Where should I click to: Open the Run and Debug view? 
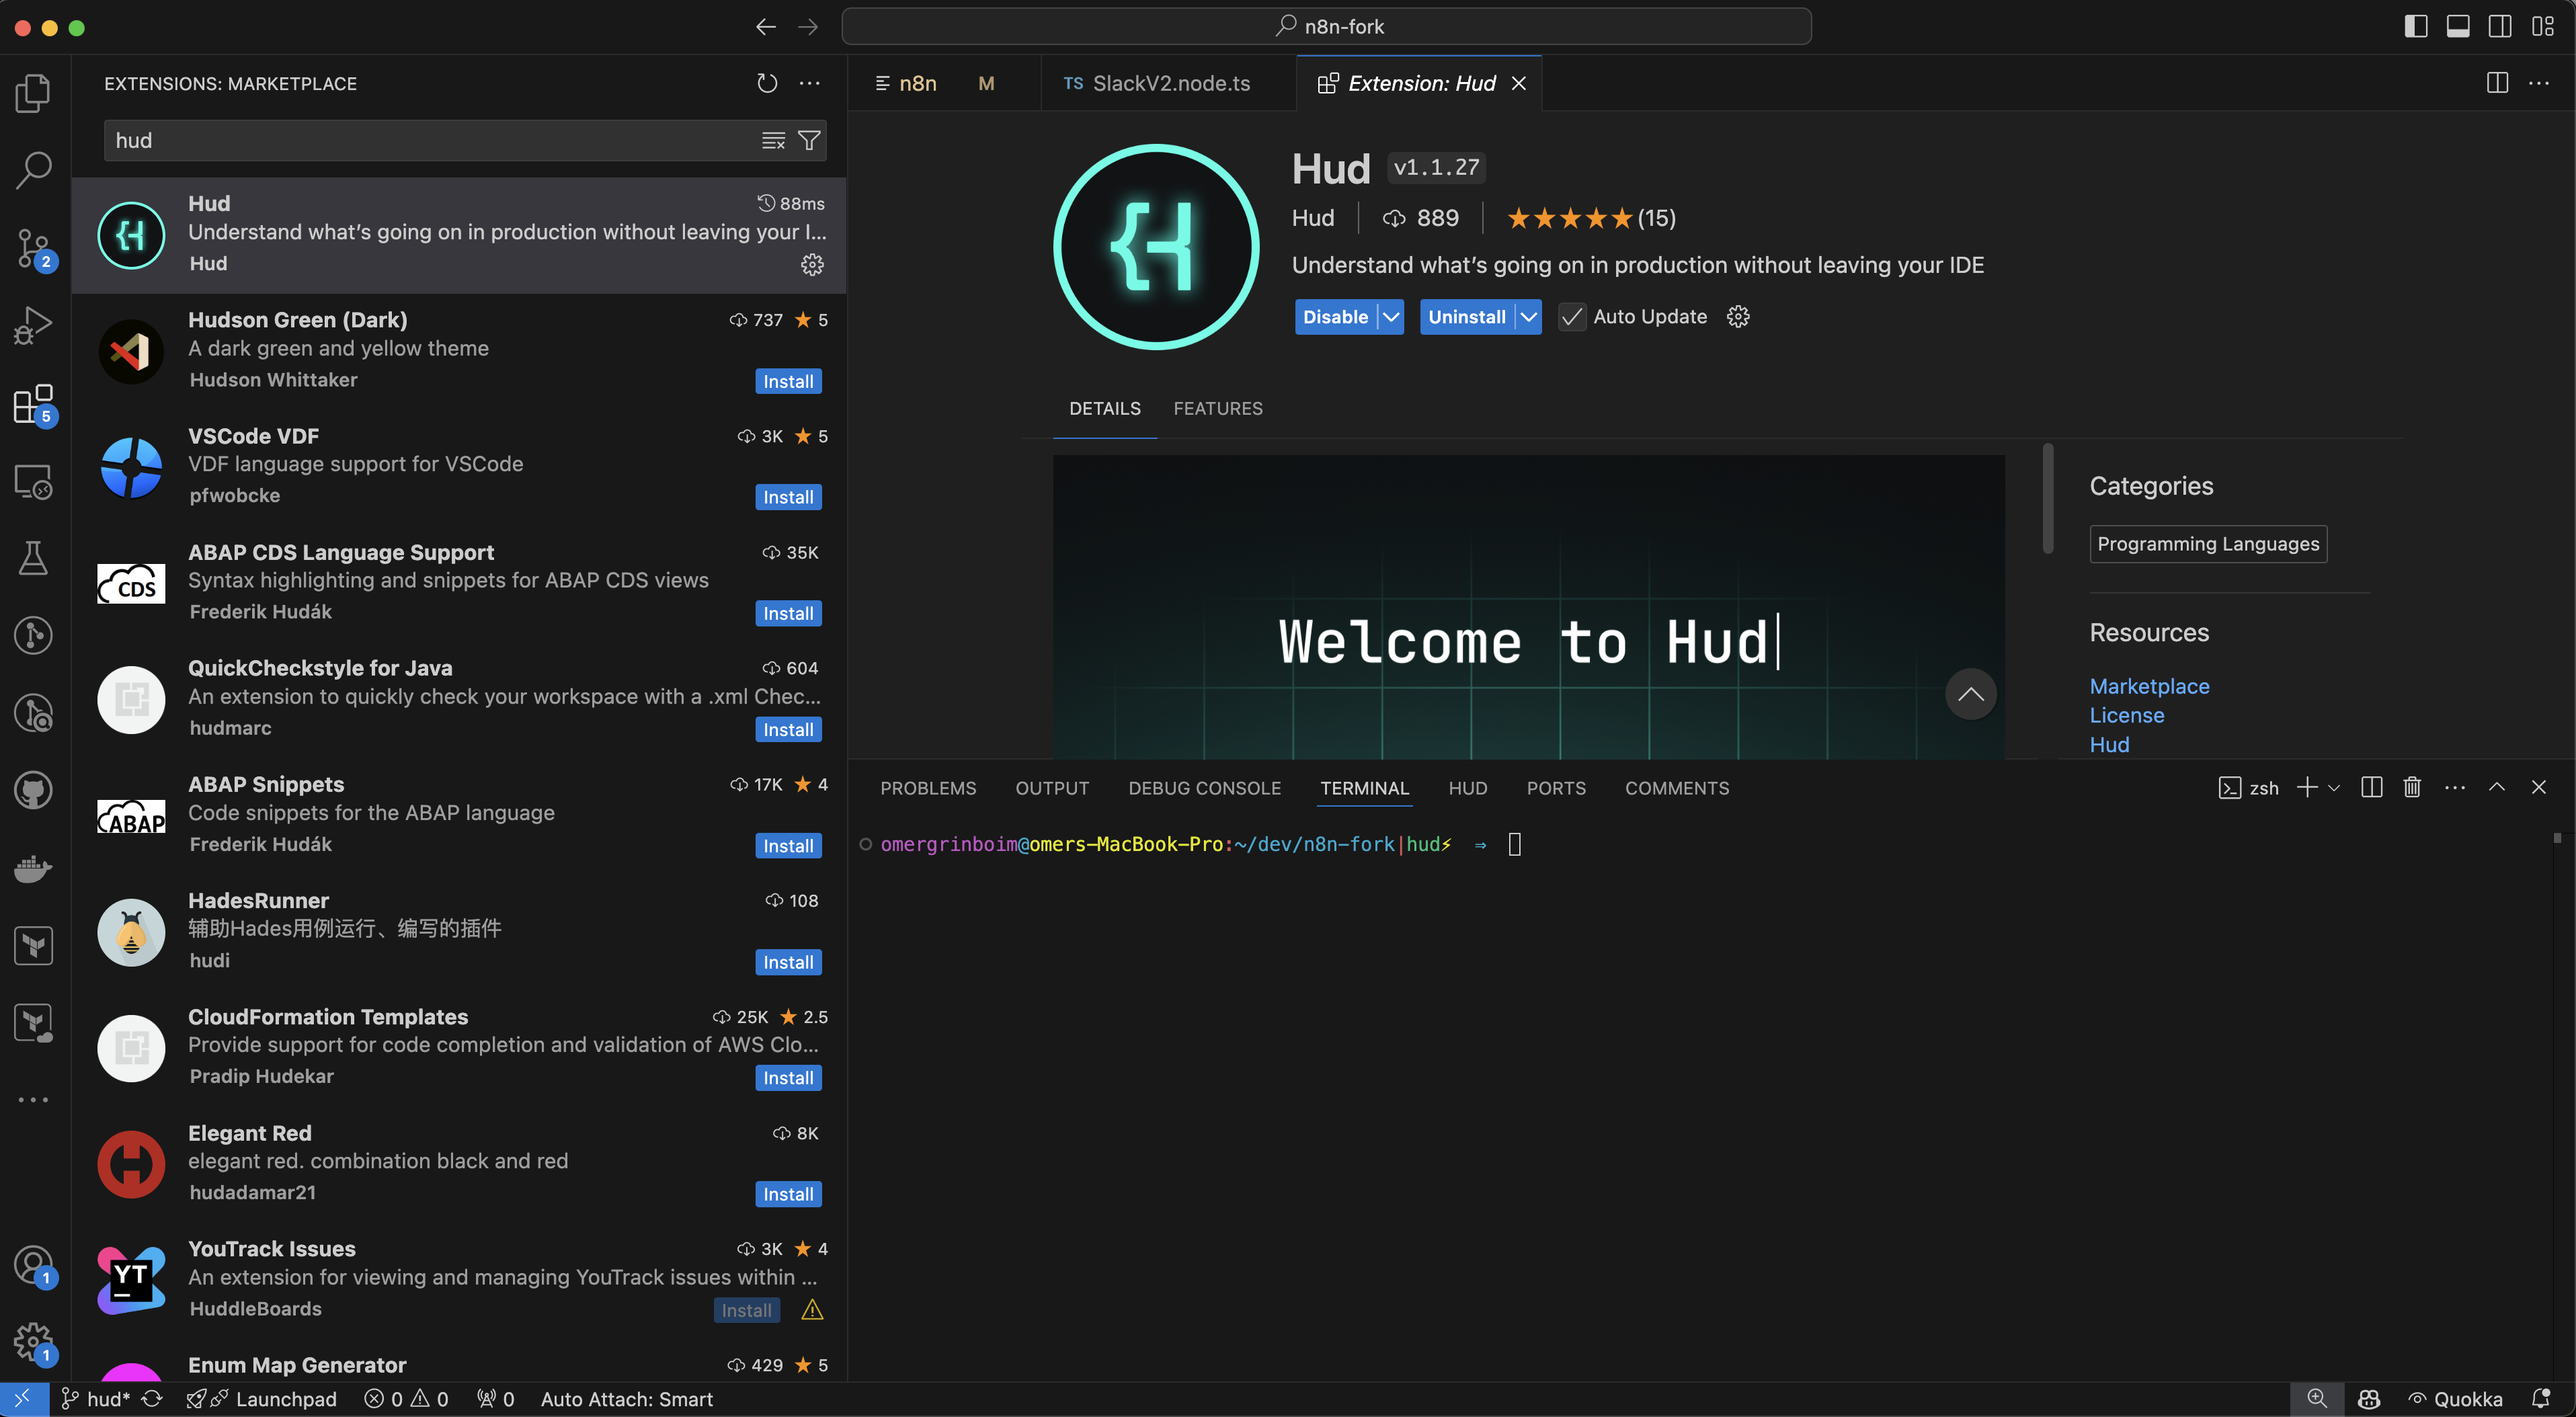coord(33,325)
